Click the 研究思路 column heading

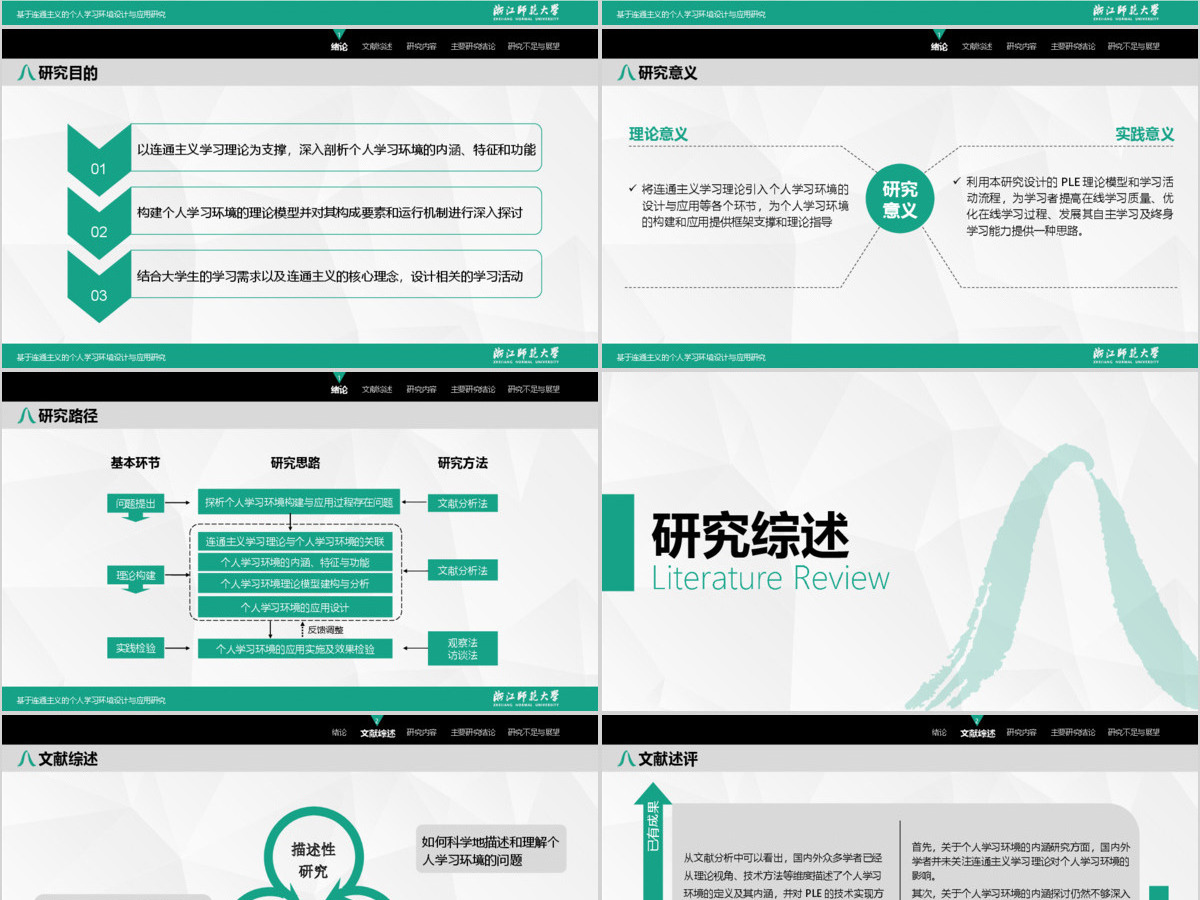tap(295, 463)
